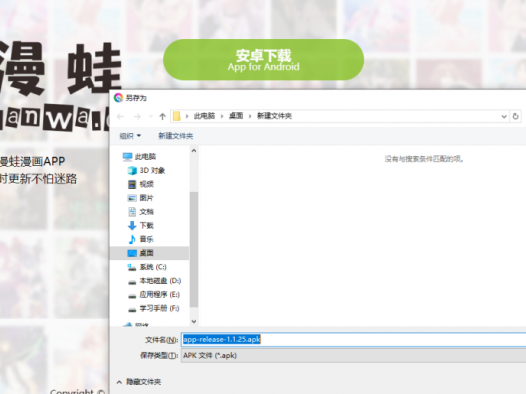Screen dimensions: 526x394
Task: Select 图片 folder in the sidebar
Action: coord(141,198)
